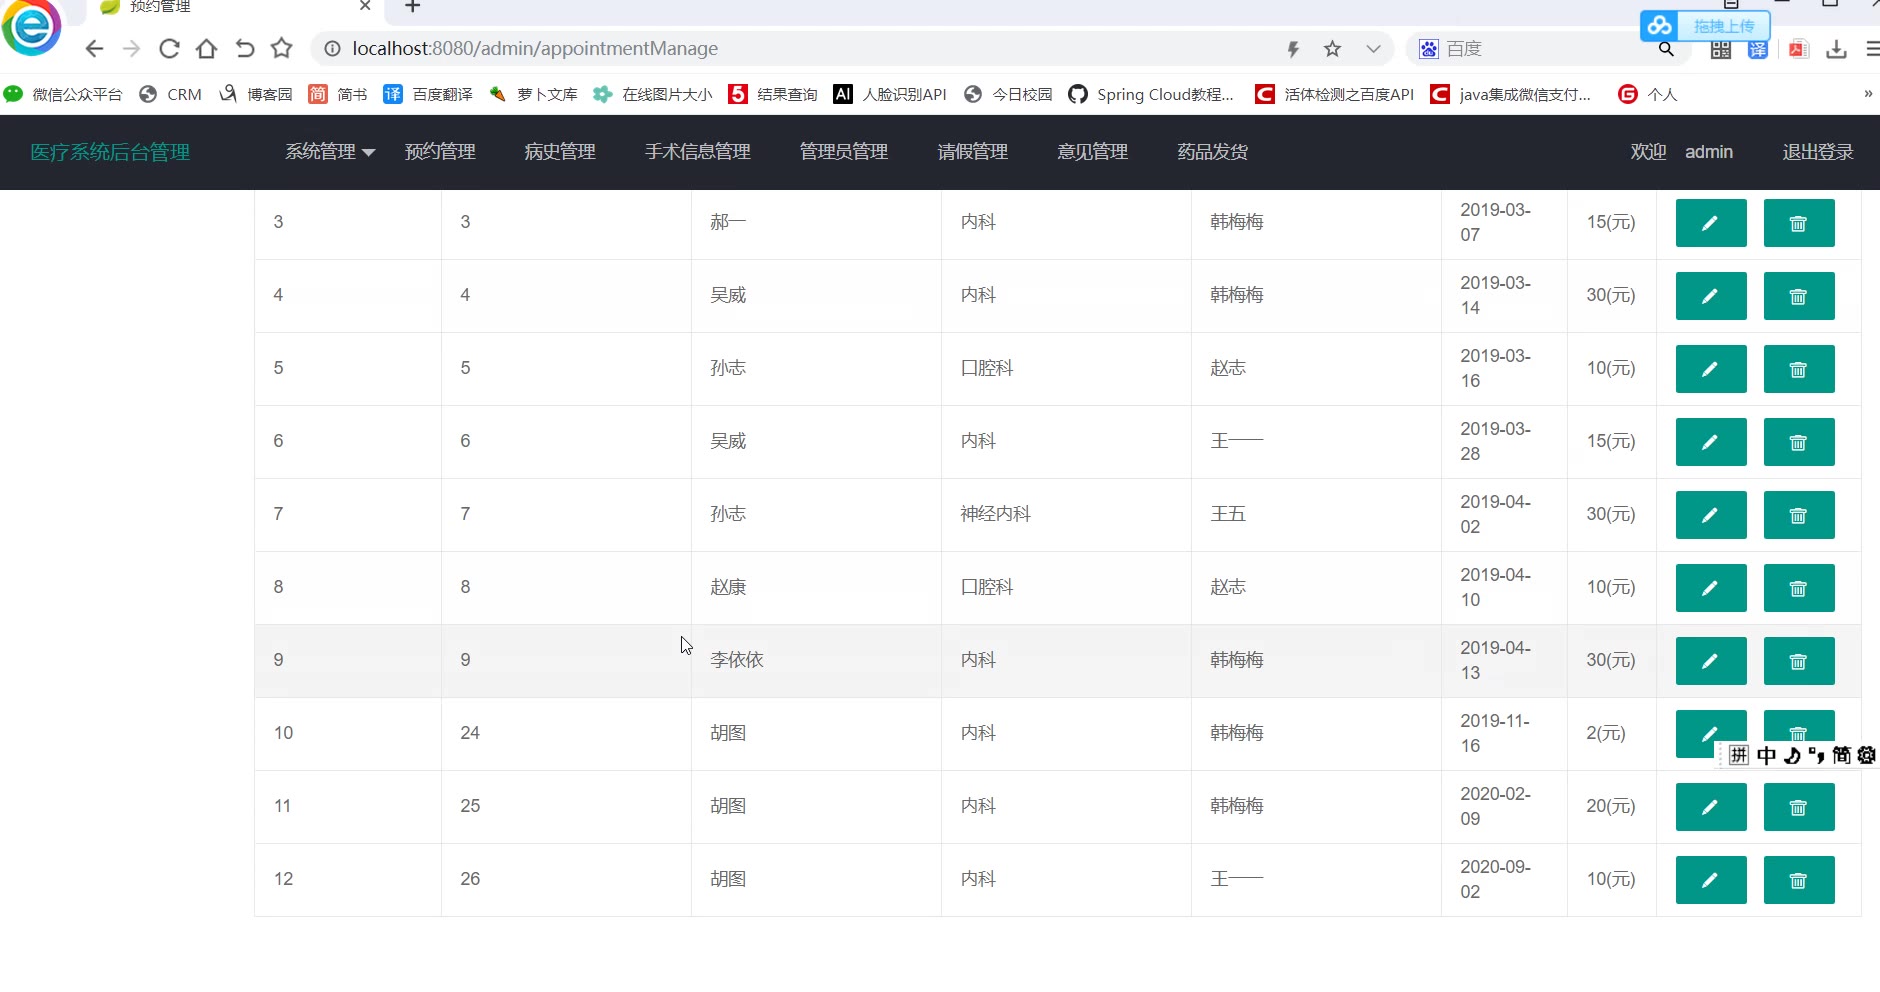Go back to previous page

point(94,48)
